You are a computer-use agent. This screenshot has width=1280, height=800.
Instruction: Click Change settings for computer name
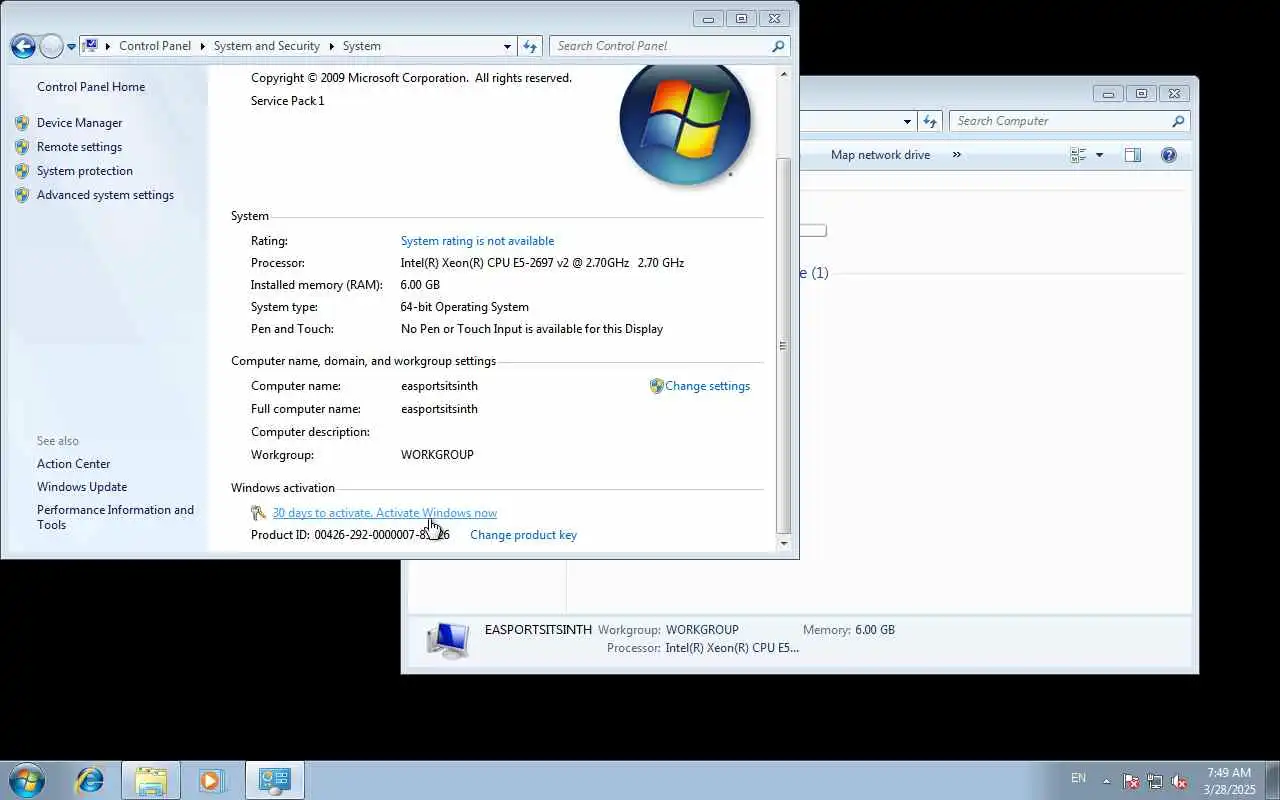click(x=707, y=386)
